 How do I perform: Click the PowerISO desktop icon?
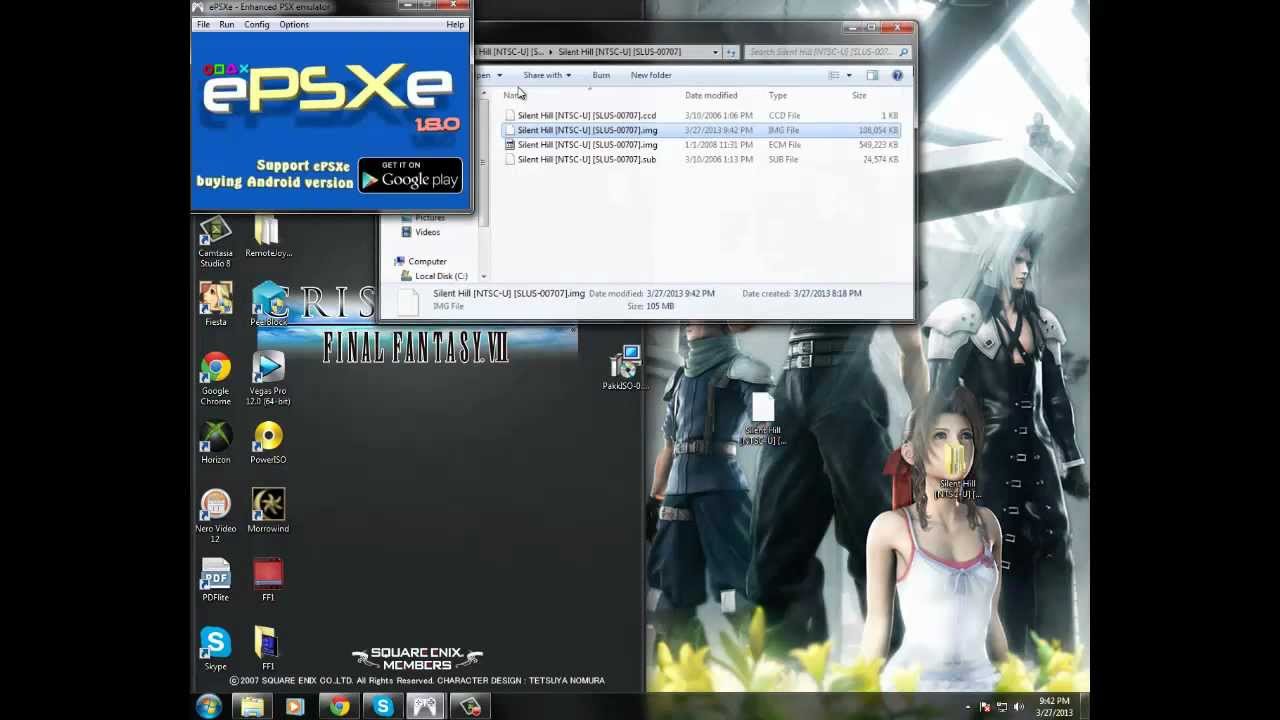point(268,443)
